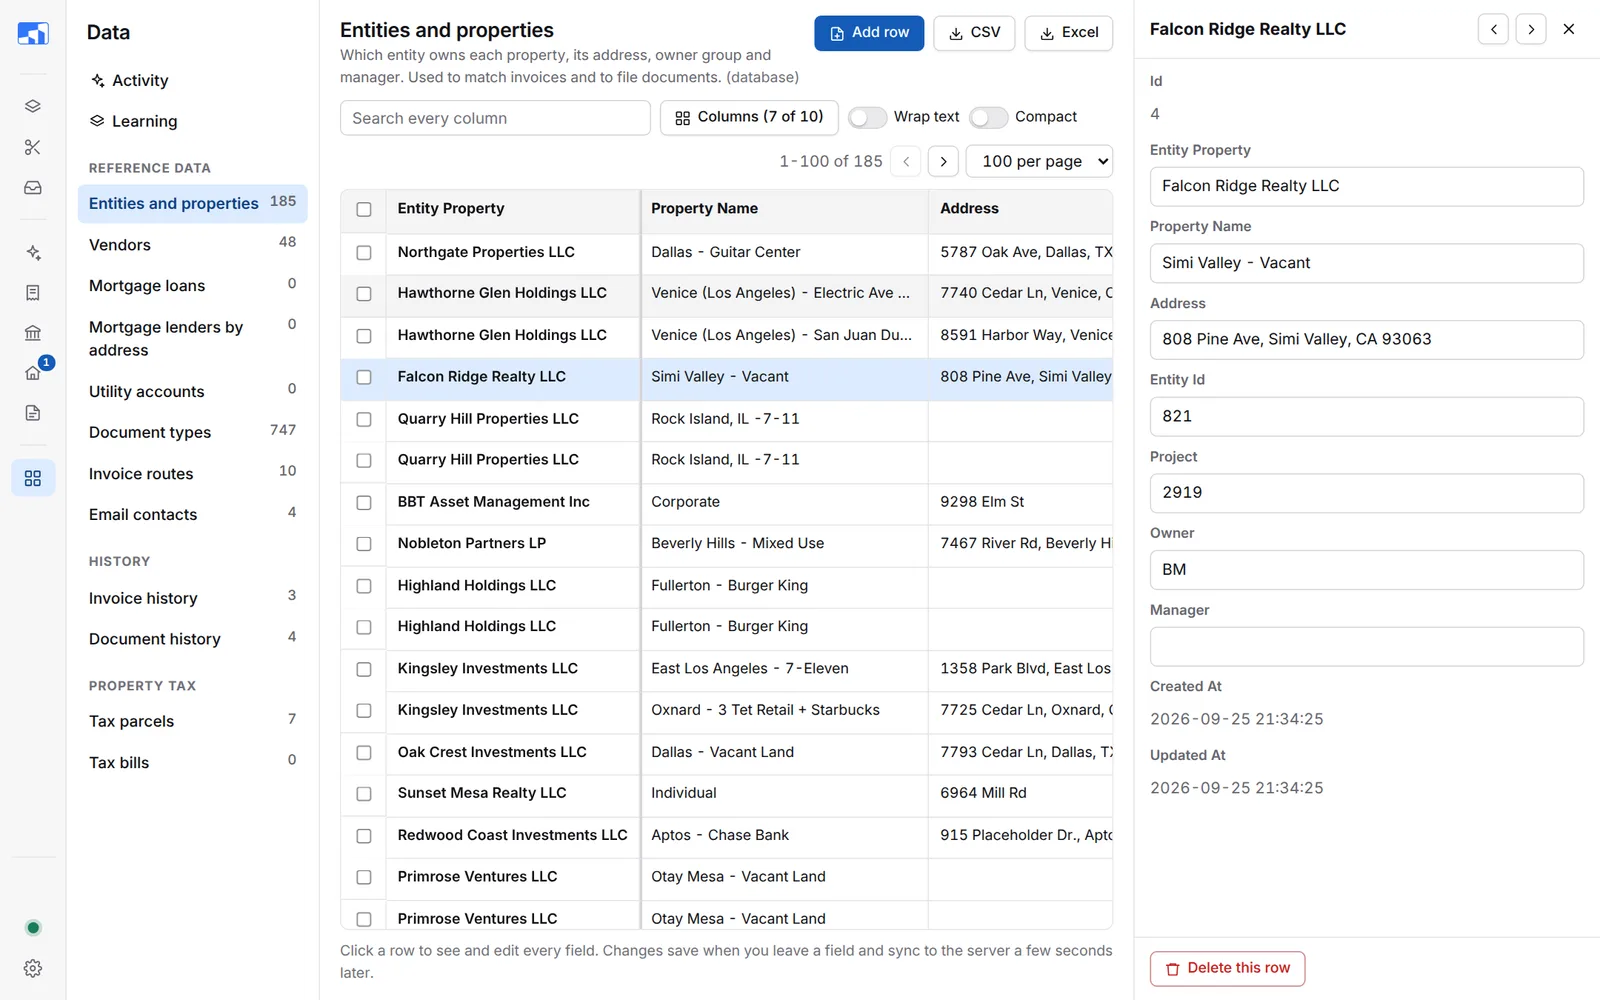This screenshot has width=1600, height=1000.
Task: Toggle the Wrap text switch
Action: pyautogui.click(x=867, y=117)
